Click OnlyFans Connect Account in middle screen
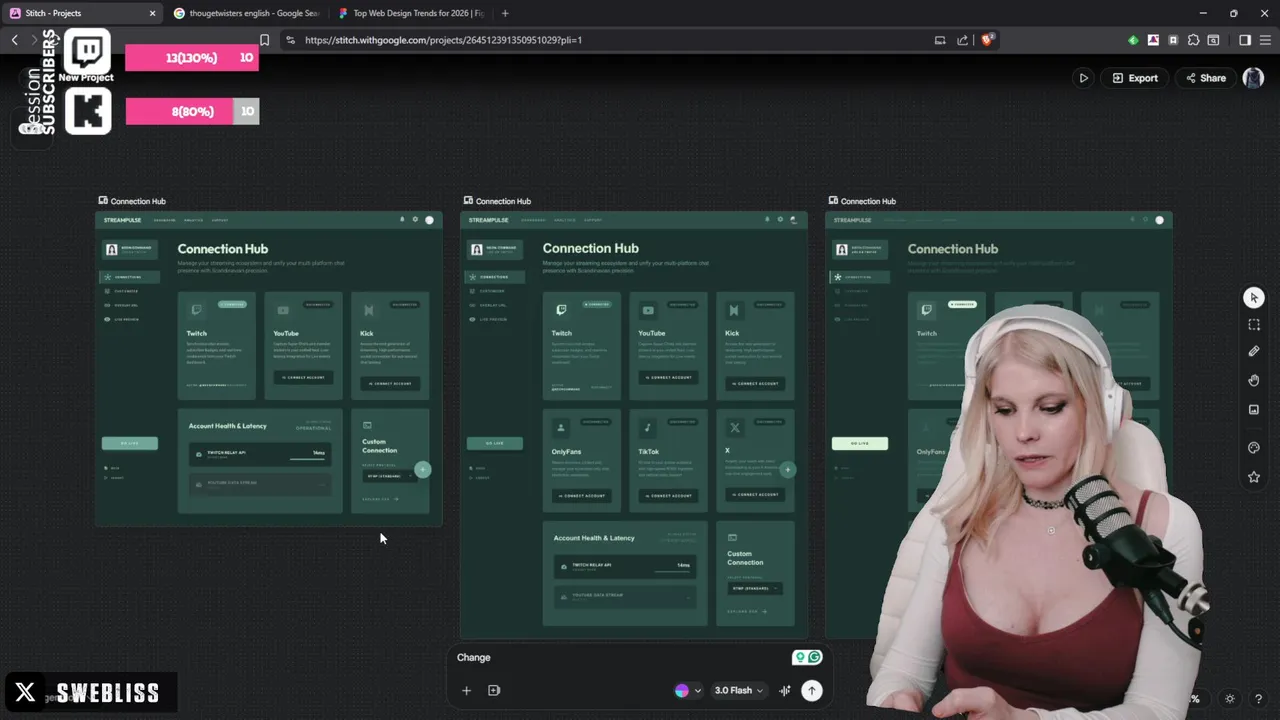 pos(582,495)
